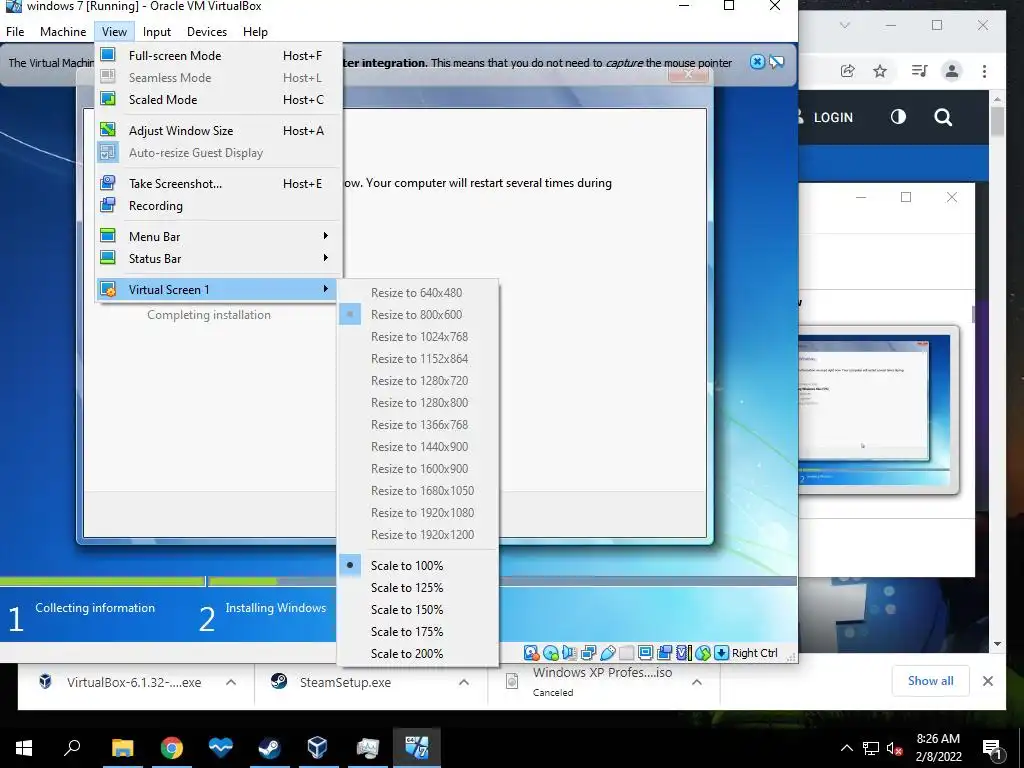Open Steam from the taskbar

click(x=269, y=747)
